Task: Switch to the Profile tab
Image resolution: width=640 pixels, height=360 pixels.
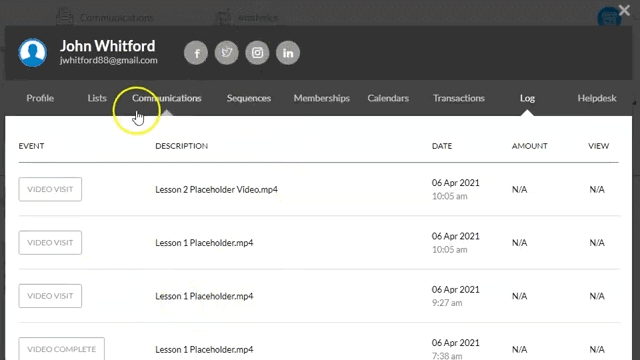Action: click(40, 98)
